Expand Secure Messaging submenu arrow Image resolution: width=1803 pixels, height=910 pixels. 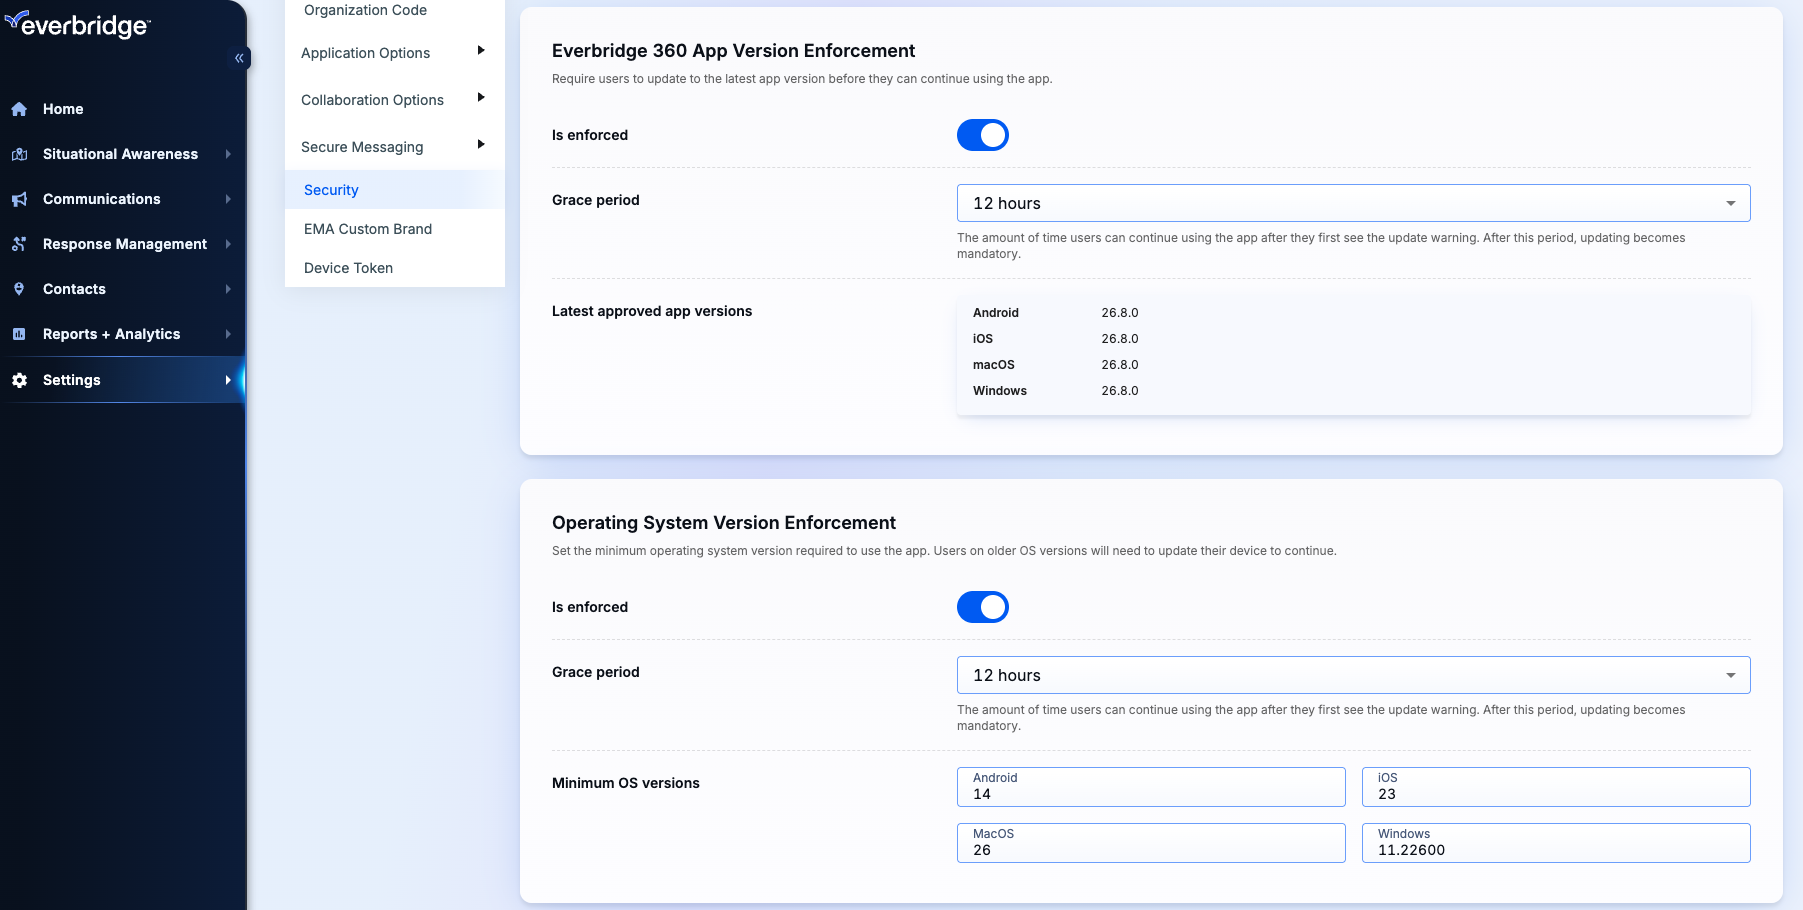coord(481,144)
